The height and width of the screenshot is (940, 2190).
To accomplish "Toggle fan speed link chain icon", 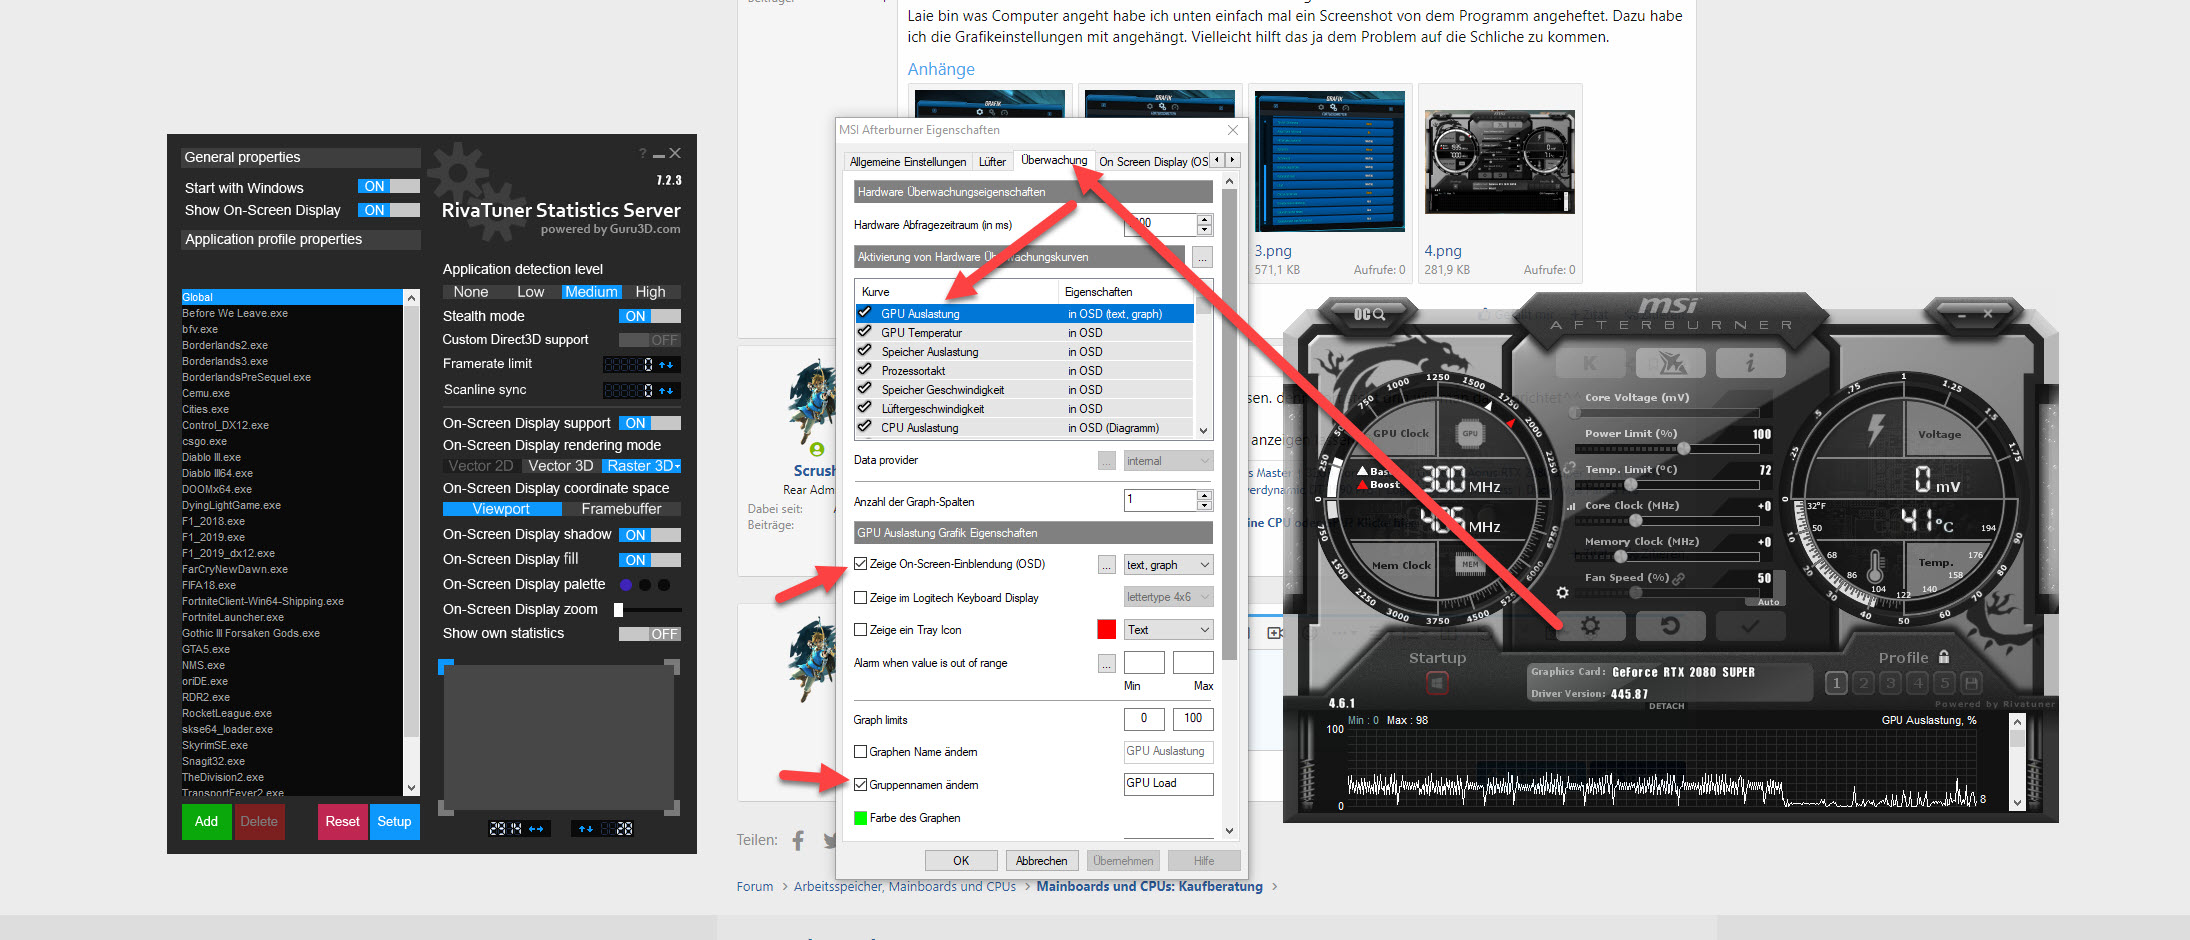I will 1679,578.
